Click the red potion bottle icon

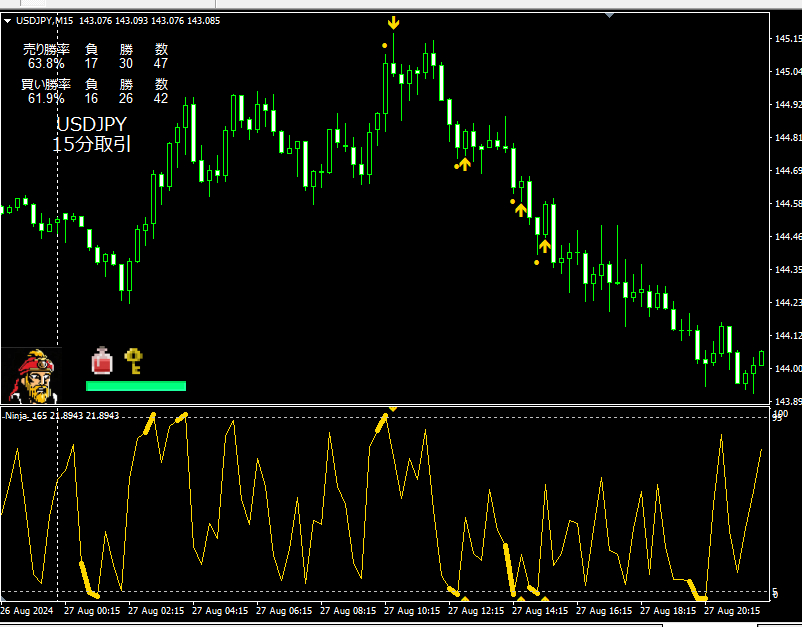102,360
